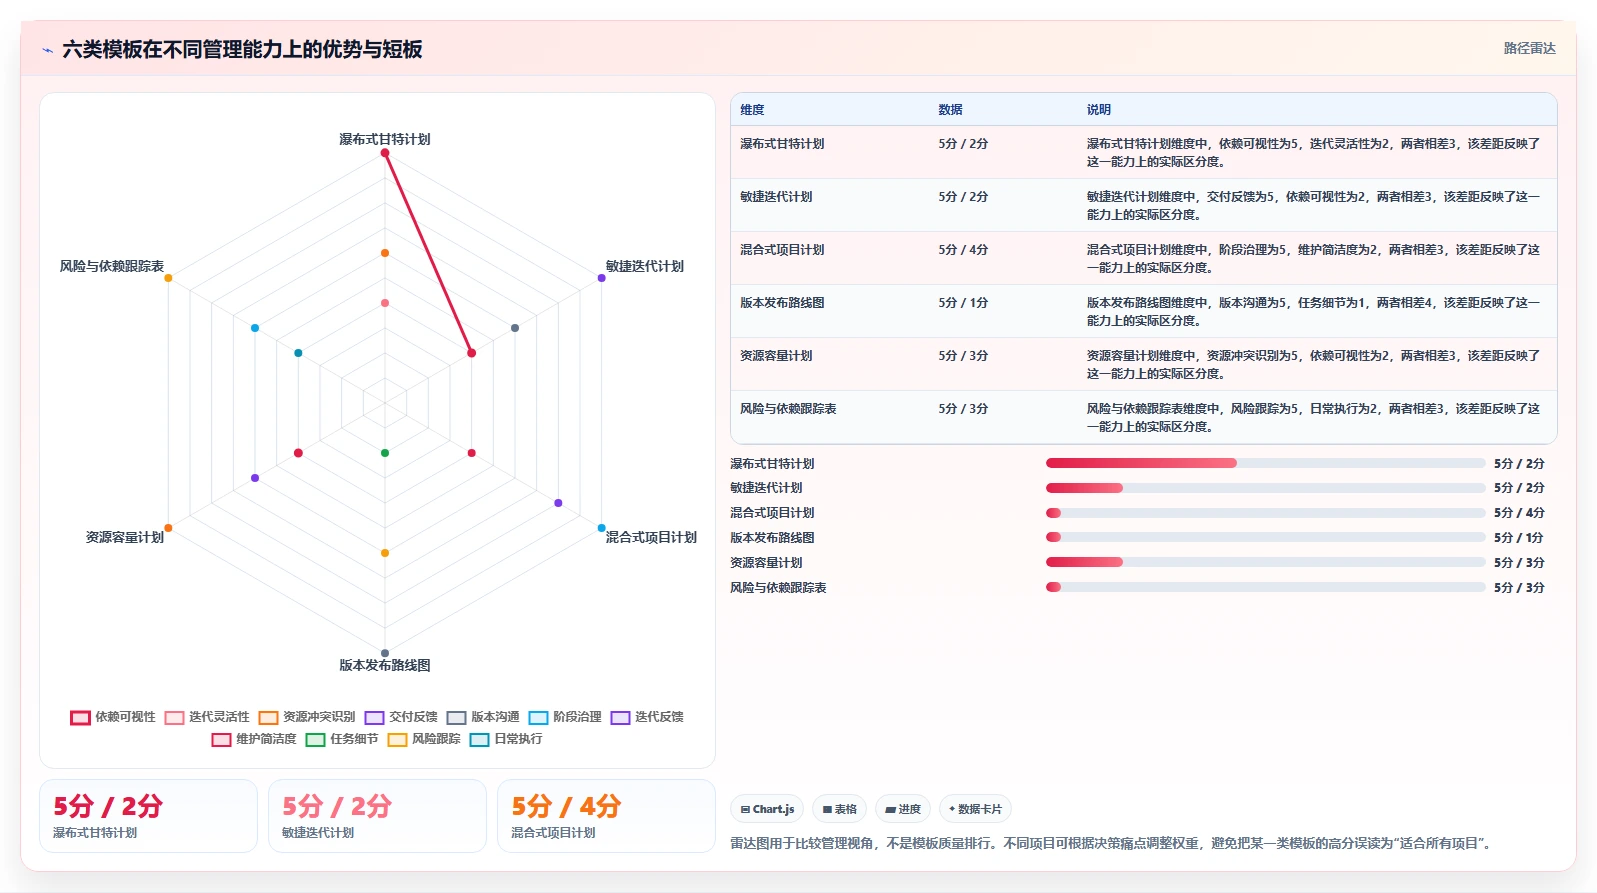Toggle the 版本沟通 legend item
1597x893 pixels.
point(483,717)
